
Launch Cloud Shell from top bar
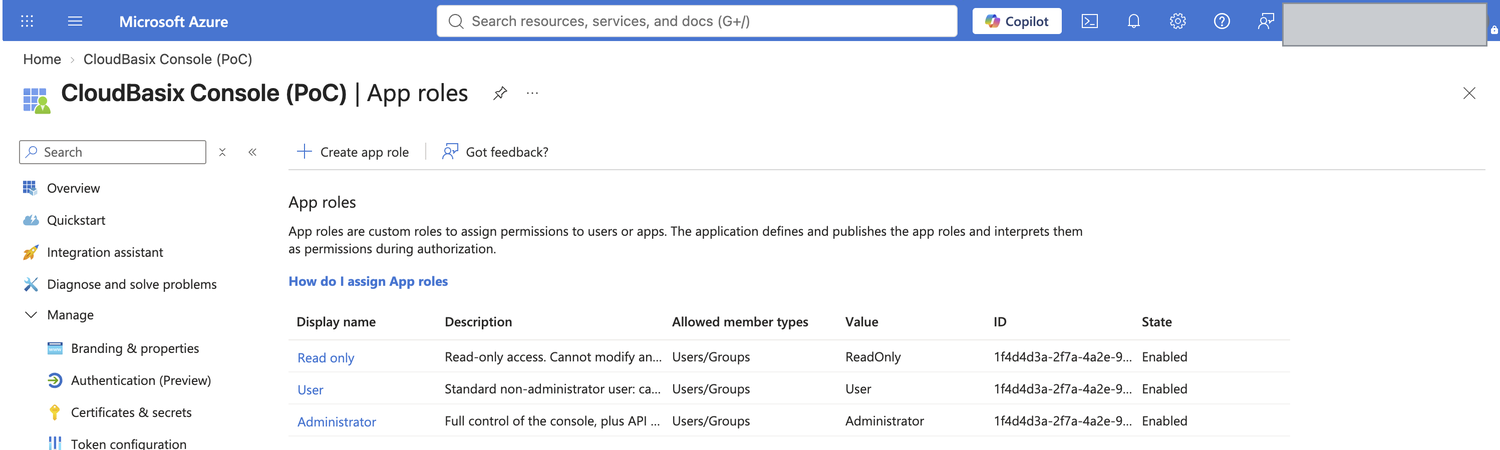pos(1090,21)
